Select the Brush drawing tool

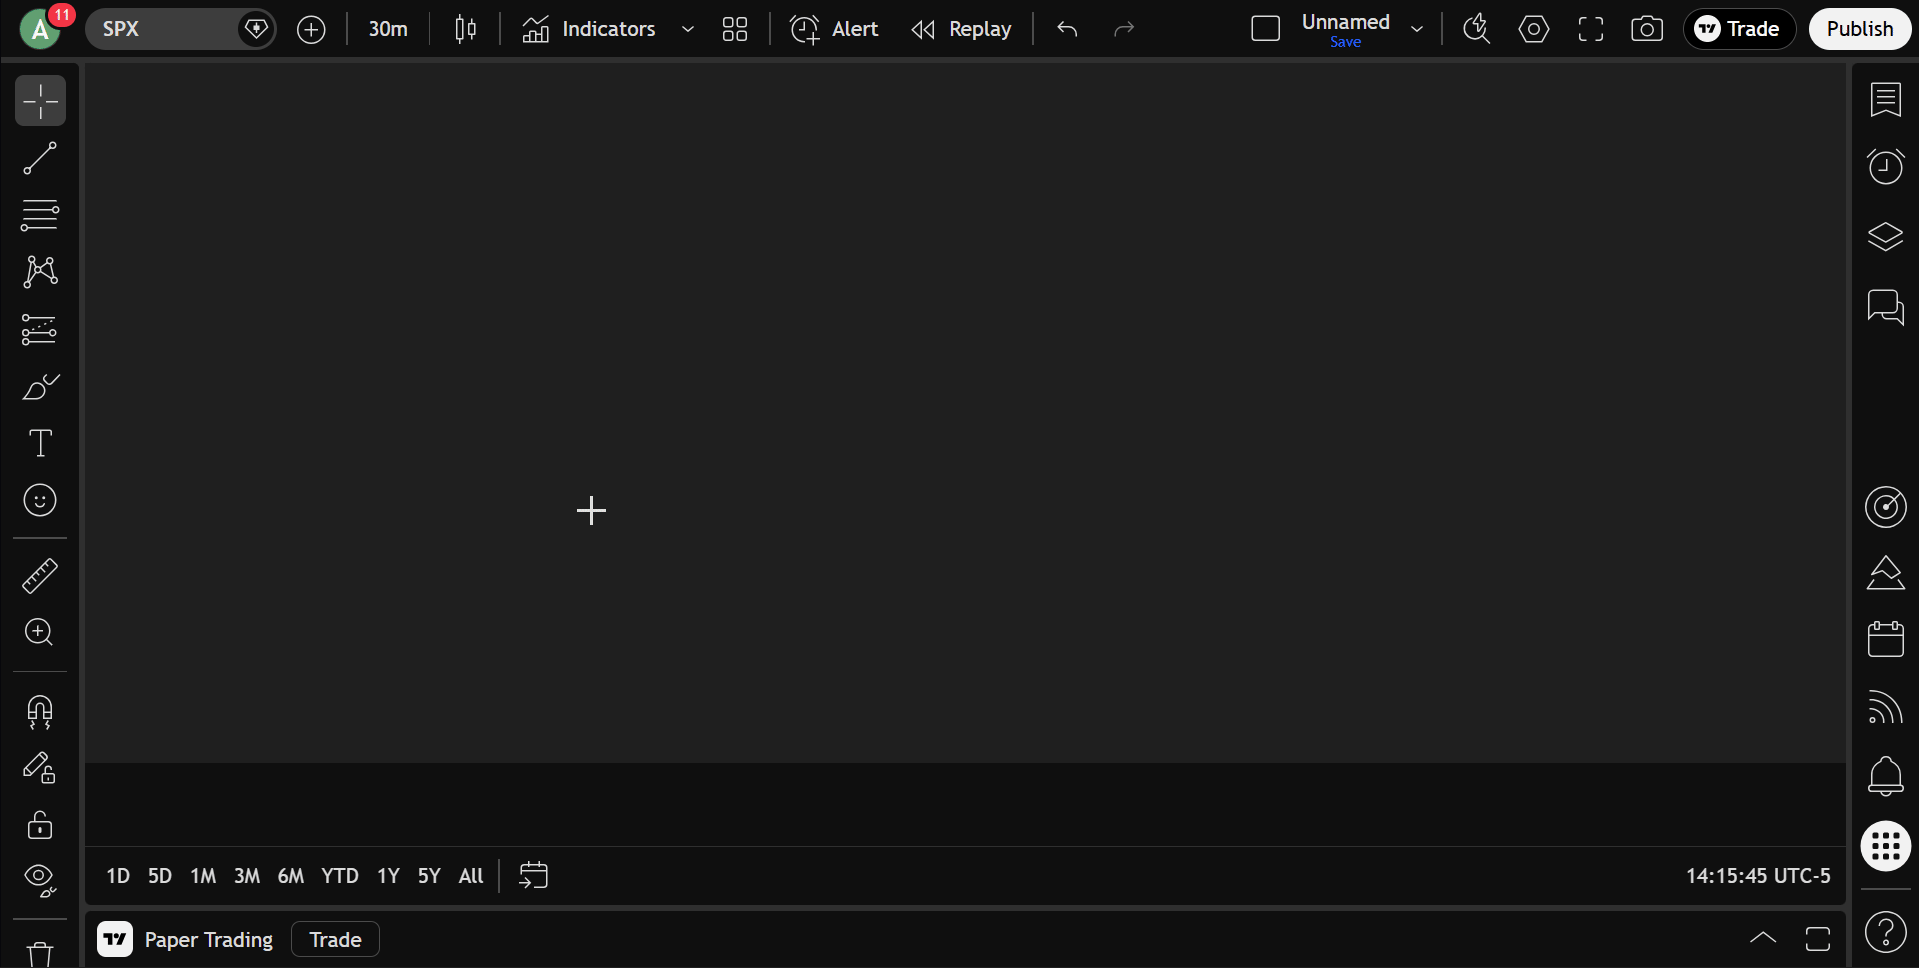coord(40,387)
